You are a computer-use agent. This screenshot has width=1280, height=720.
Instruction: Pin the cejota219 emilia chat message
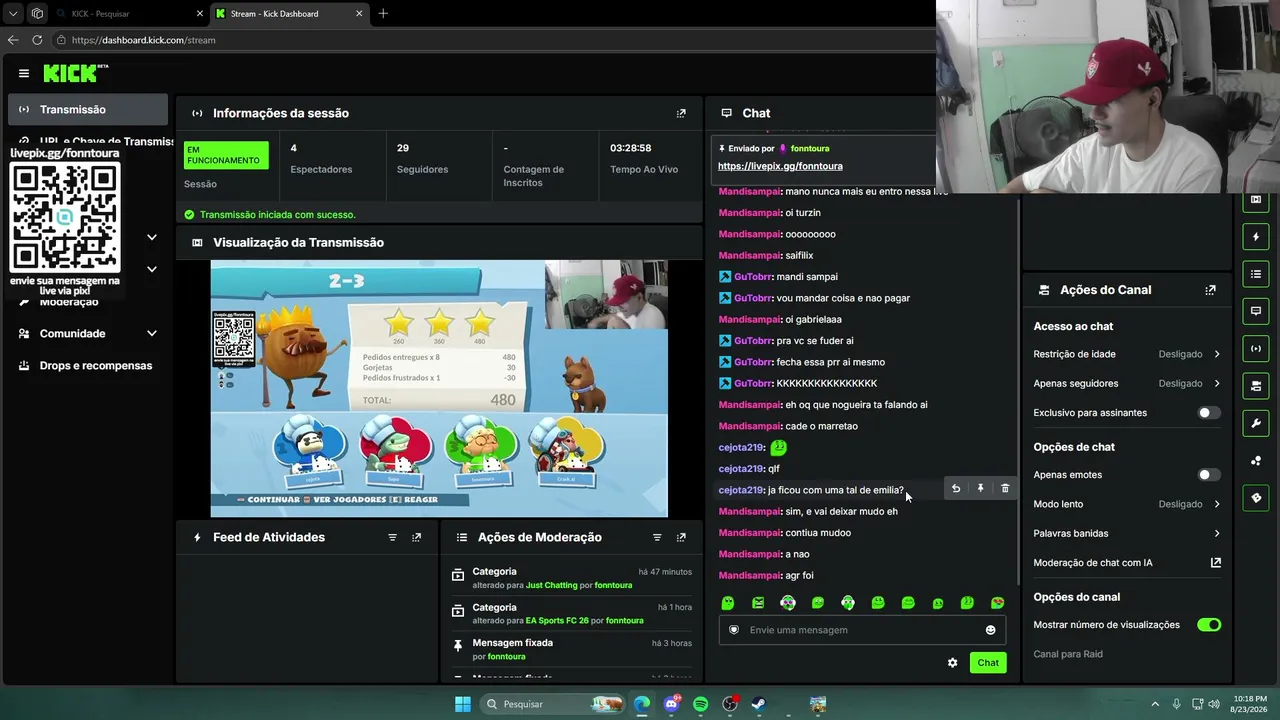point(980,489)
